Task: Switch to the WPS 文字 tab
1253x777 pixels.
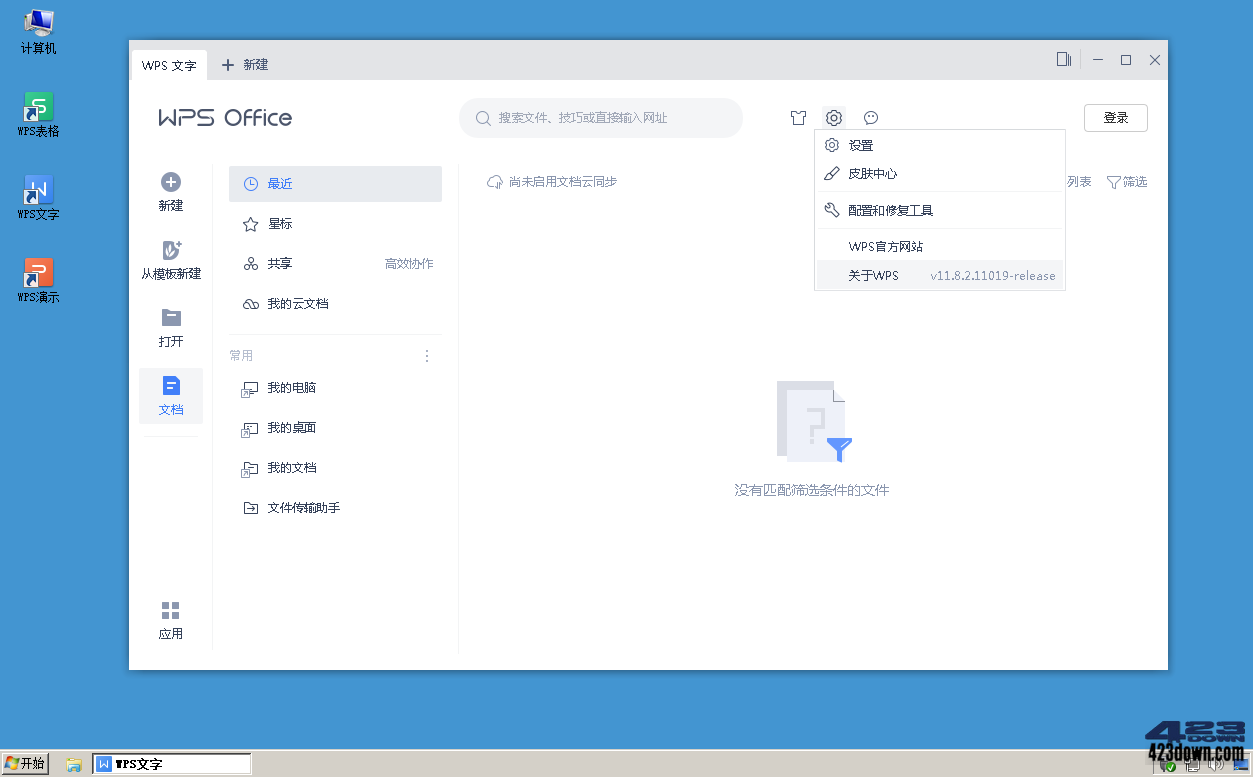Action: click(168, 64)
